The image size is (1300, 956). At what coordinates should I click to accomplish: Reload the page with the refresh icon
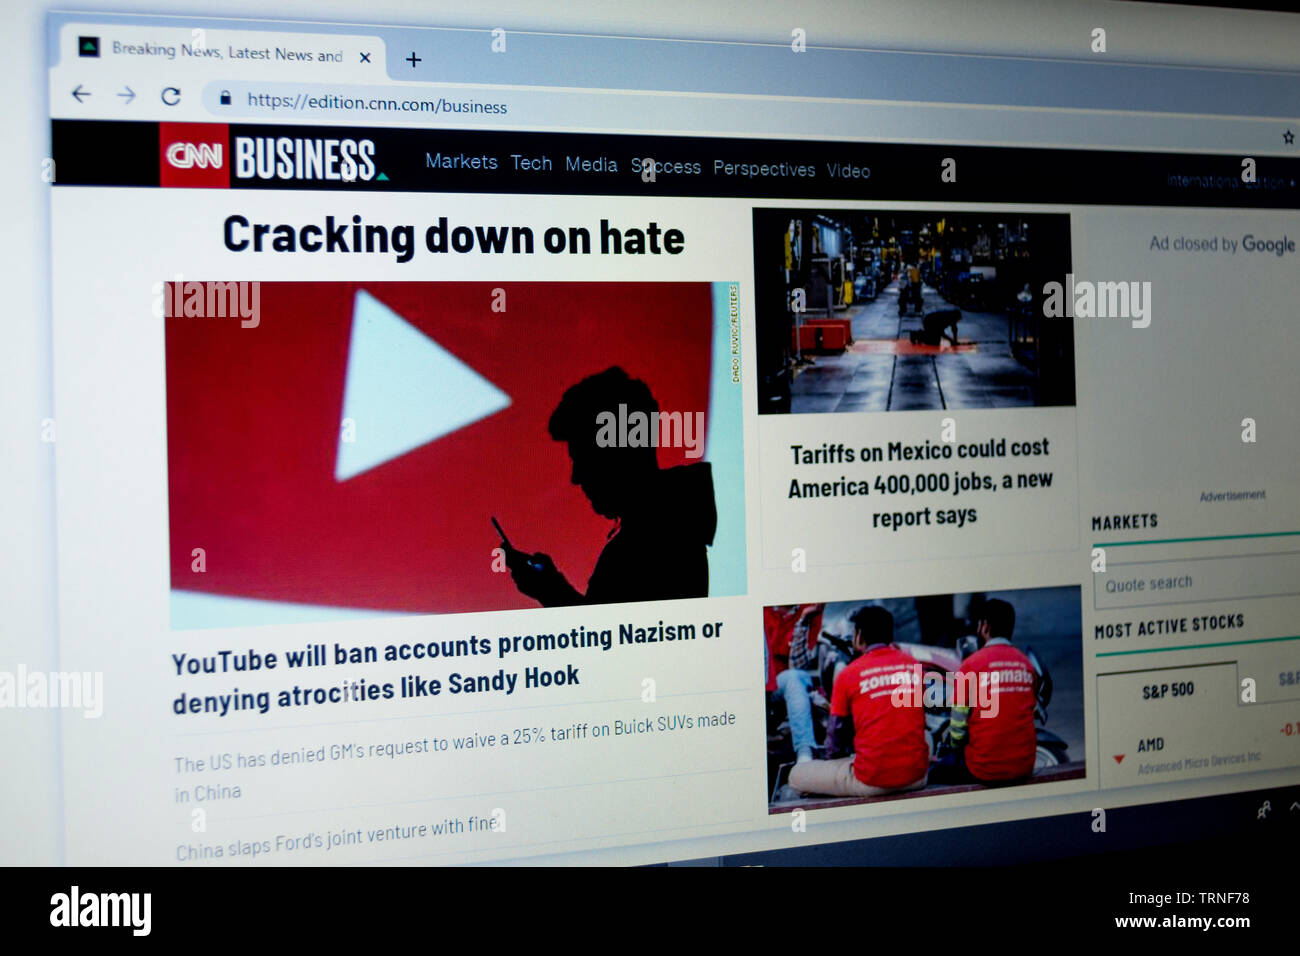(171, 96)
